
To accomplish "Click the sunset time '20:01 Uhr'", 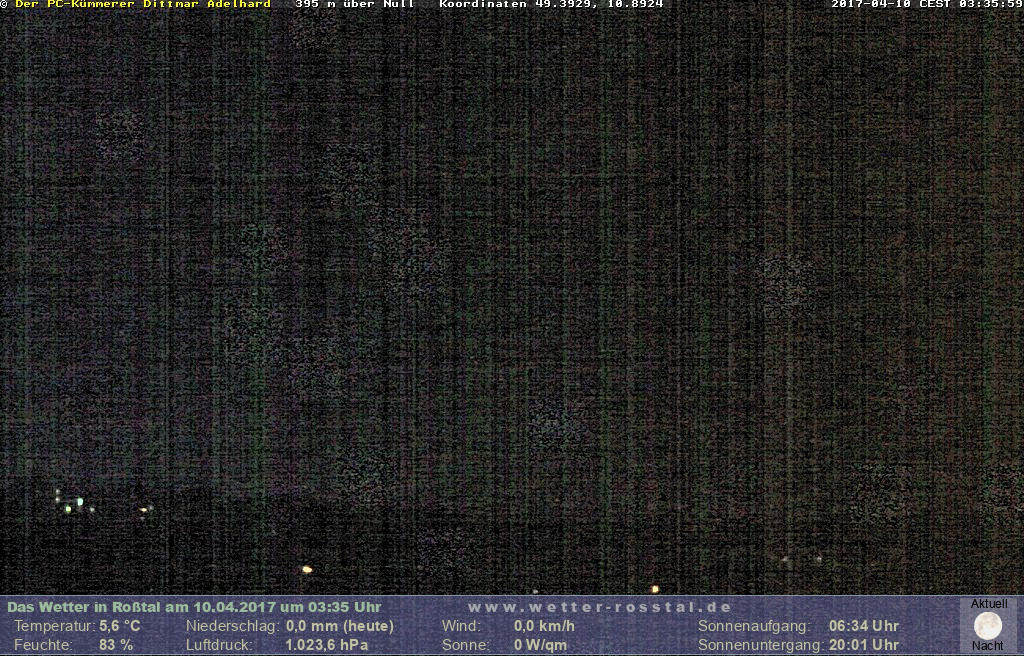I will tap(864, 645).
